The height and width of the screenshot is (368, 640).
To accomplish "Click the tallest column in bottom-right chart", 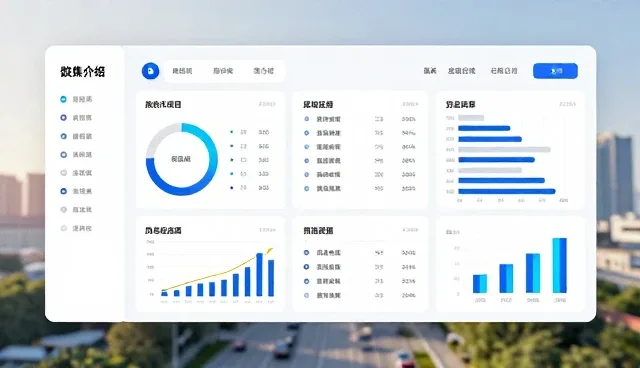I will click(560, 265).
